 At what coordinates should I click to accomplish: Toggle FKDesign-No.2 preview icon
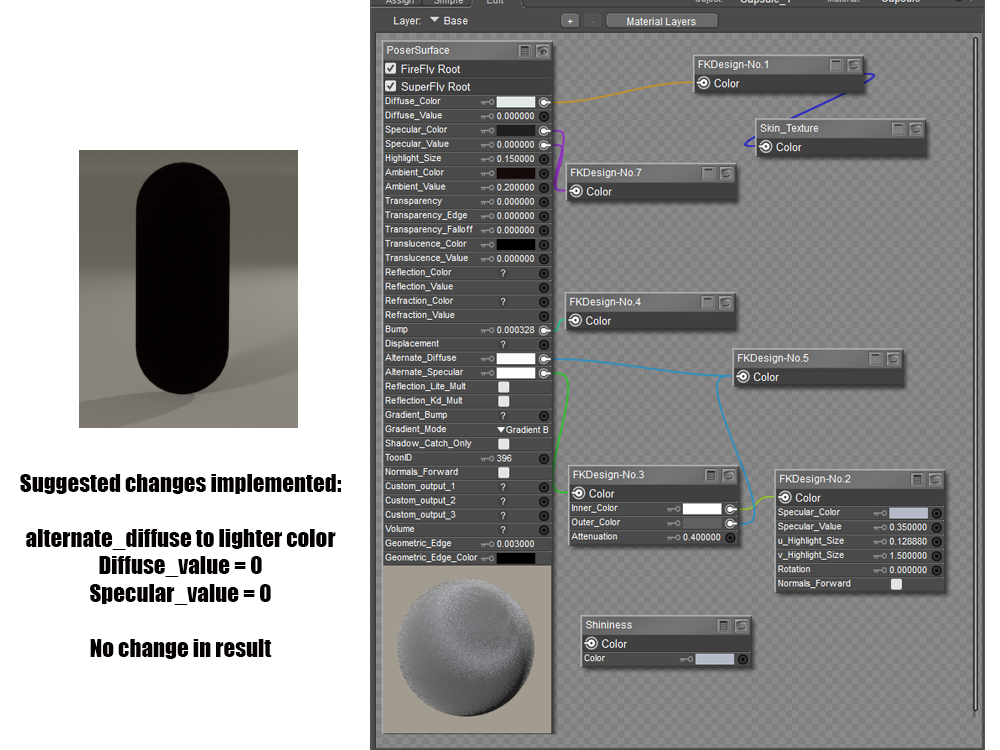(x=935, y=479)
